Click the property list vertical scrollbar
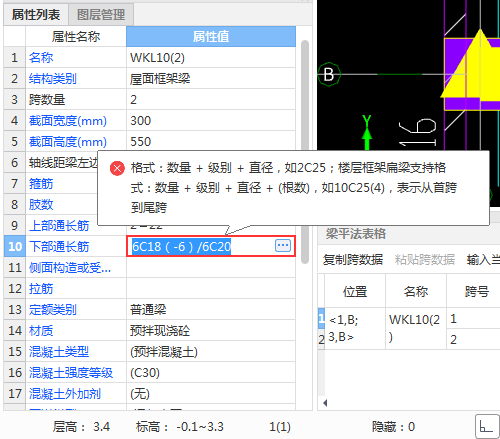The image size is (500, 439). coord(304,152)
